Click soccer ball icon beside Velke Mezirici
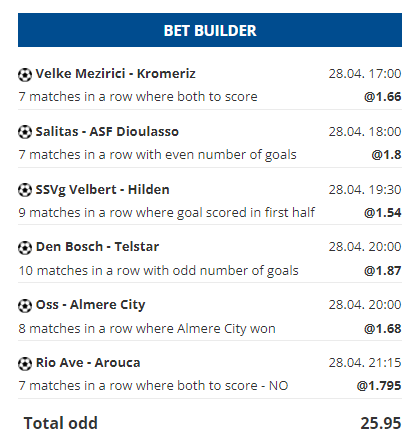This screenshot has width=420, height=447. [x=25, y=74]
